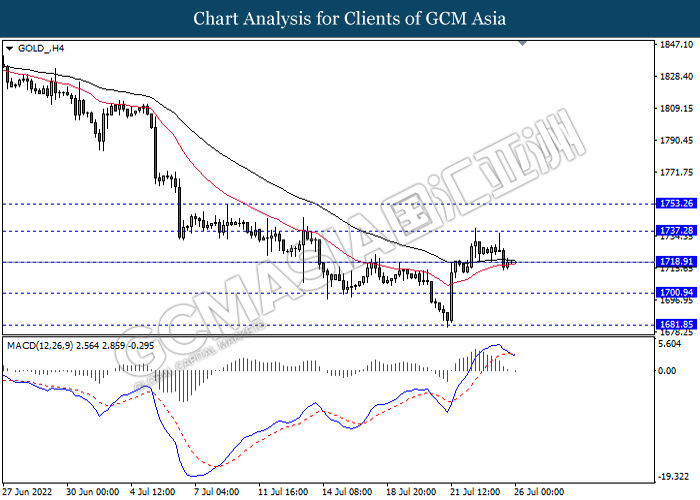
Task: Click the 1790.45 price axis value
Action: [676, 141]
